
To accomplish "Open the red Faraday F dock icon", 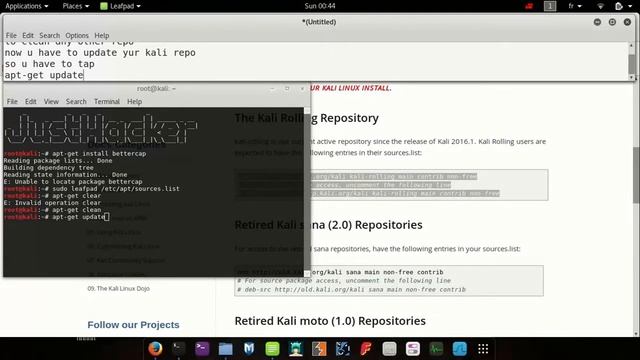I will (x=366, y=349).
